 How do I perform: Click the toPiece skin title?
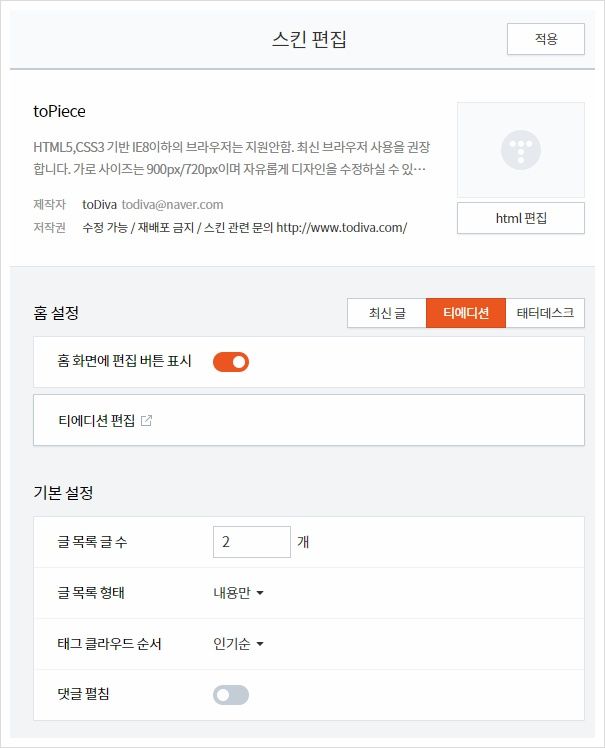[x=59, y=111]
